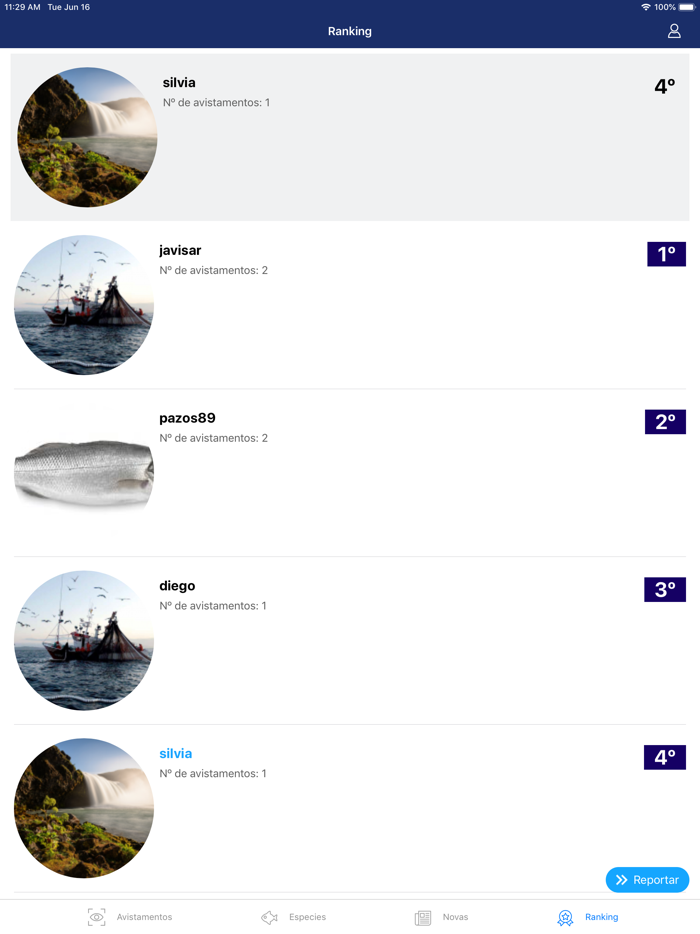Viewport: 700px width, 934px height.
Task: Tap the Avistamentos eye icon
Action: pyautogui.click(x=96, y=917)
